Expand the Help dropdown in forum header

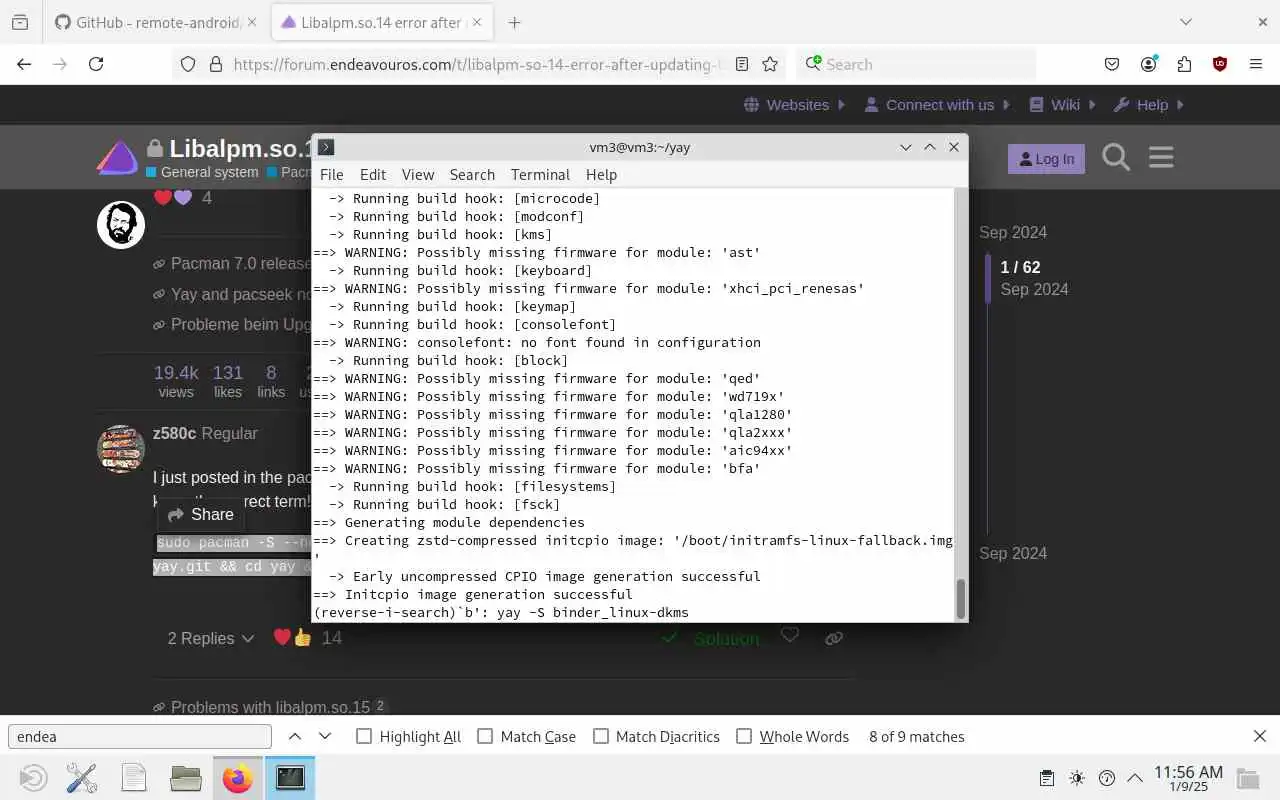(x=1149, y=104)
